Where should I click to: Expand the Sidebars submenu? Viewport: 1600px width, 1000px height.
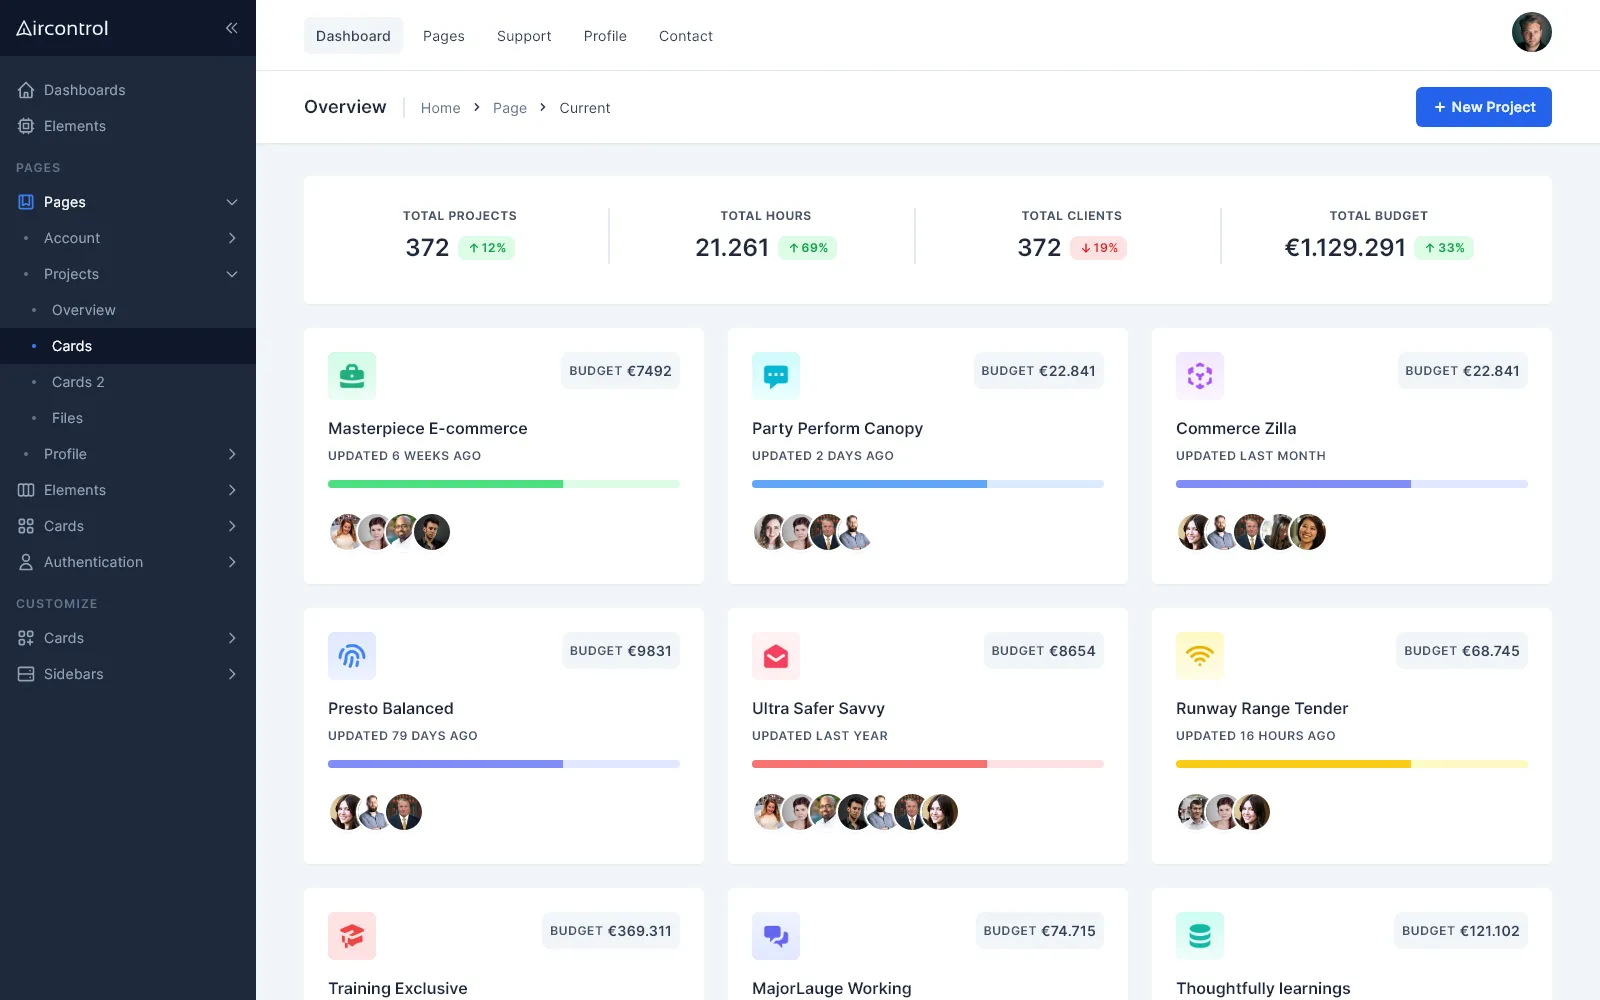(x=232, y=674)
